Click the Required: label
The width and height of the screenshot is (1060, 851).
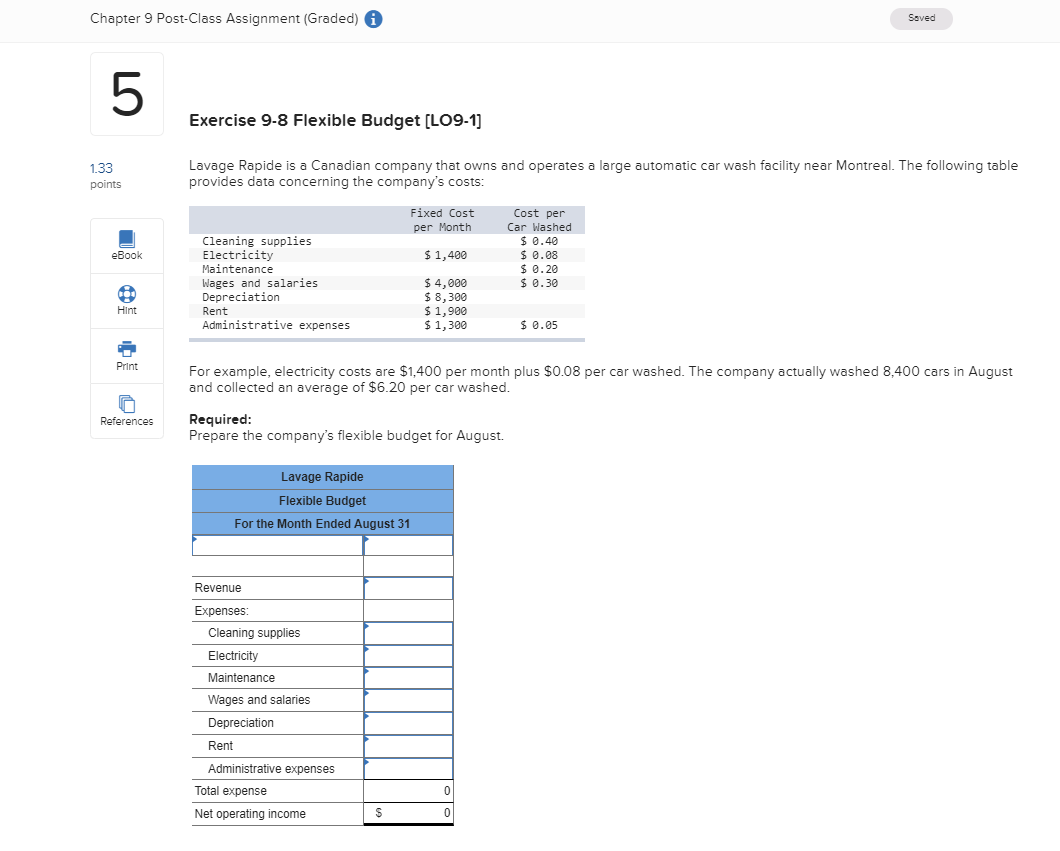[x=220, y=419]
